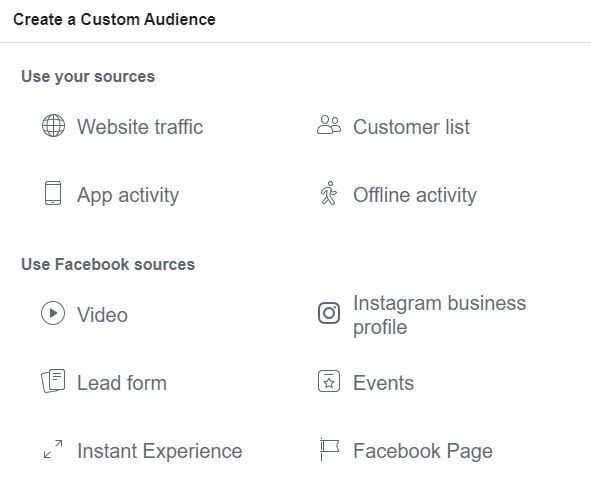Click the Lead form document icon
This screenshot has width=591, height=482.
(53, 381)
